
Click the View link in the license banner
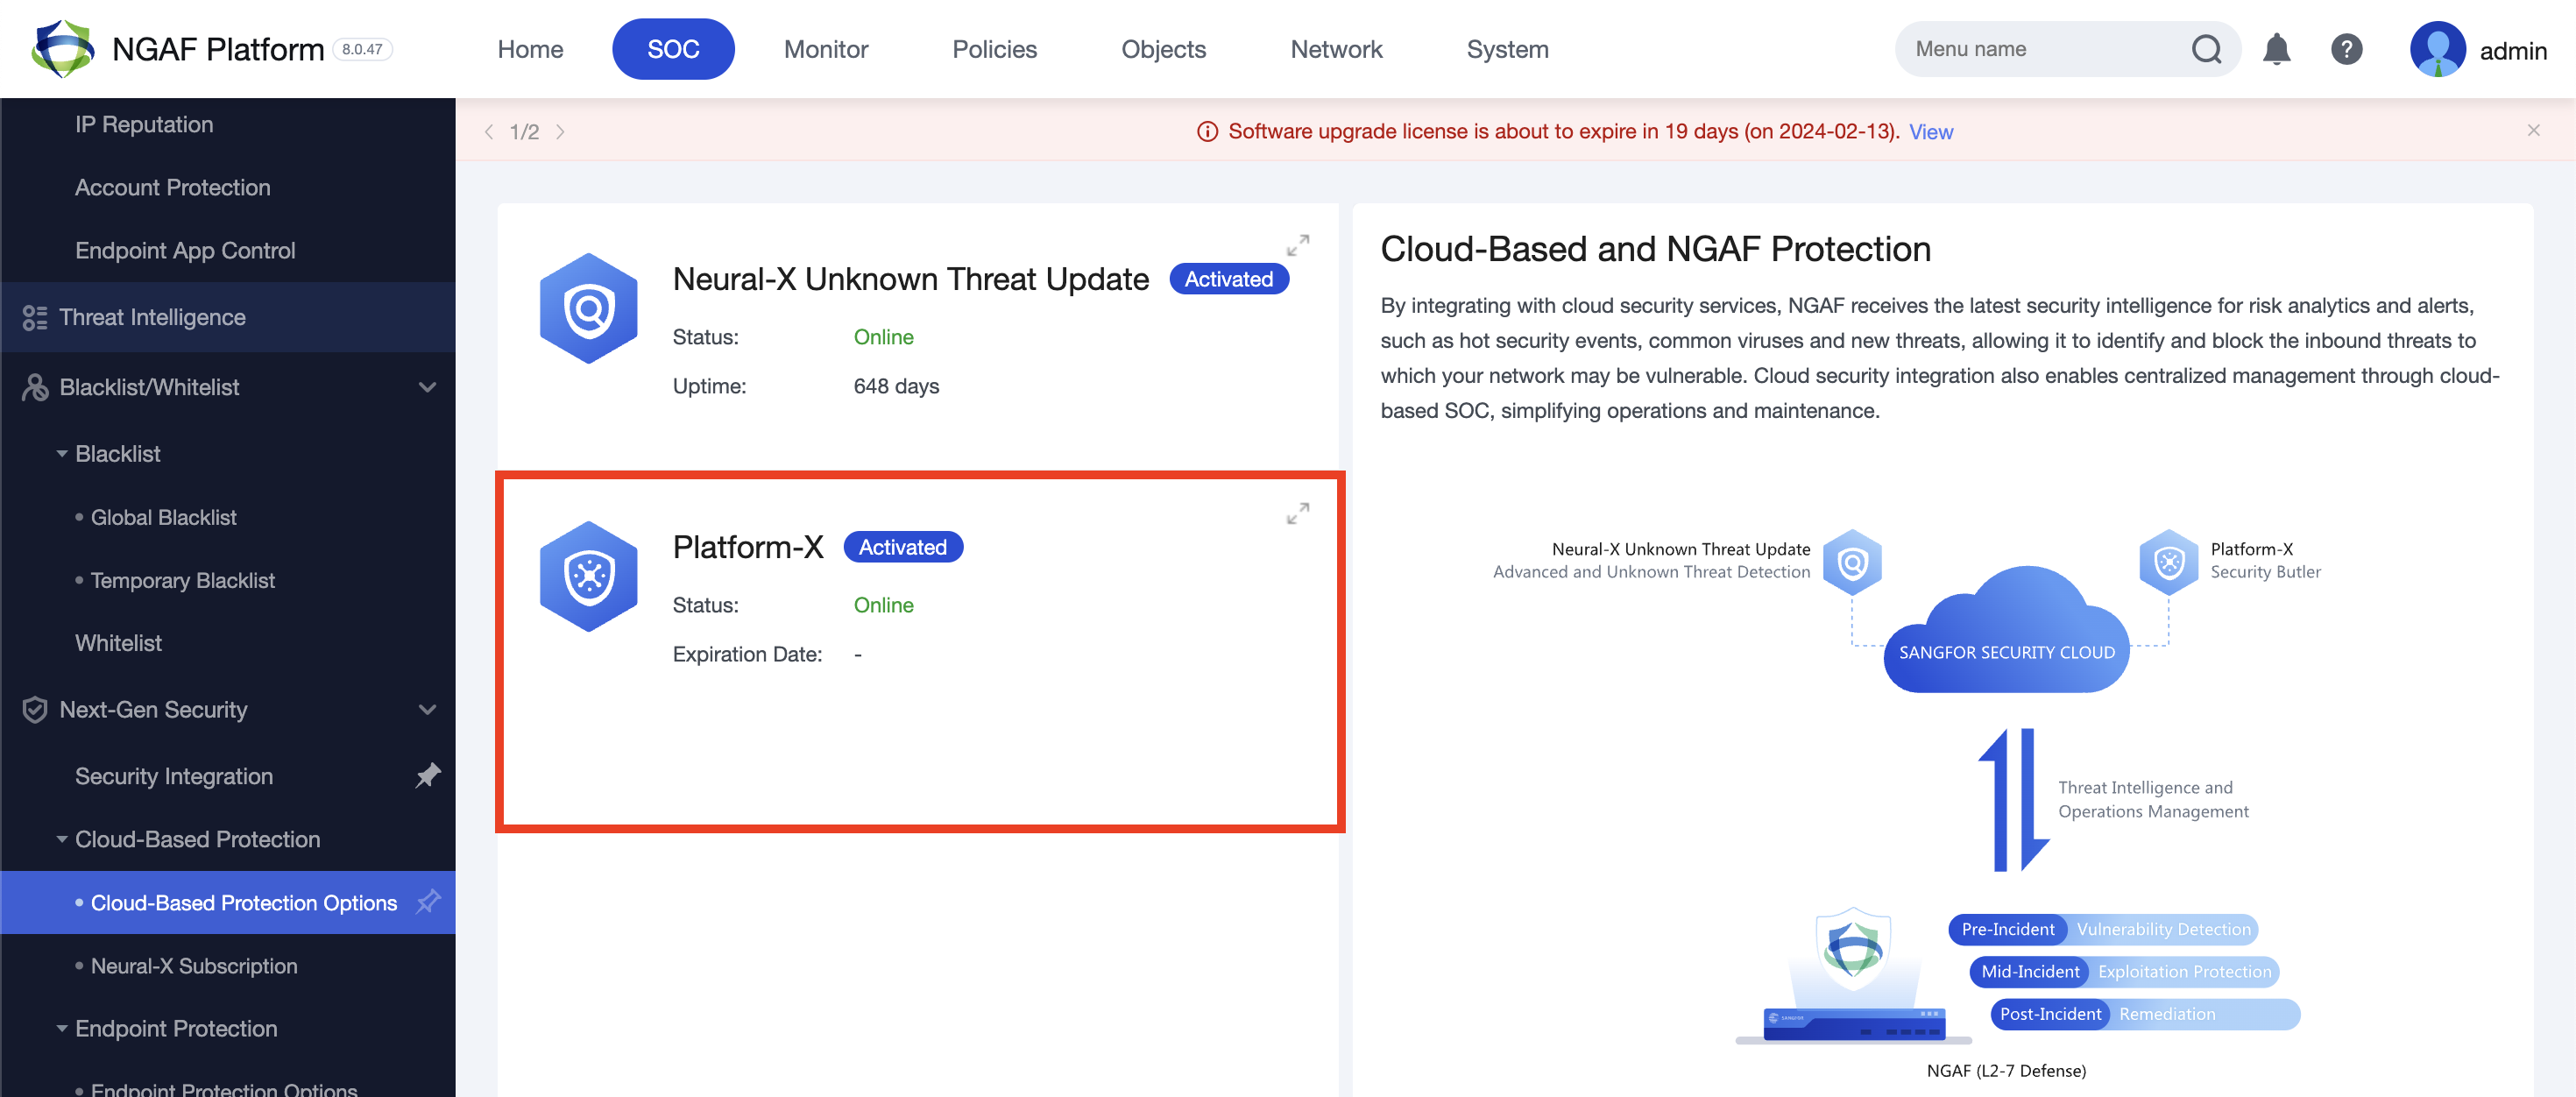coord(1930,131)
